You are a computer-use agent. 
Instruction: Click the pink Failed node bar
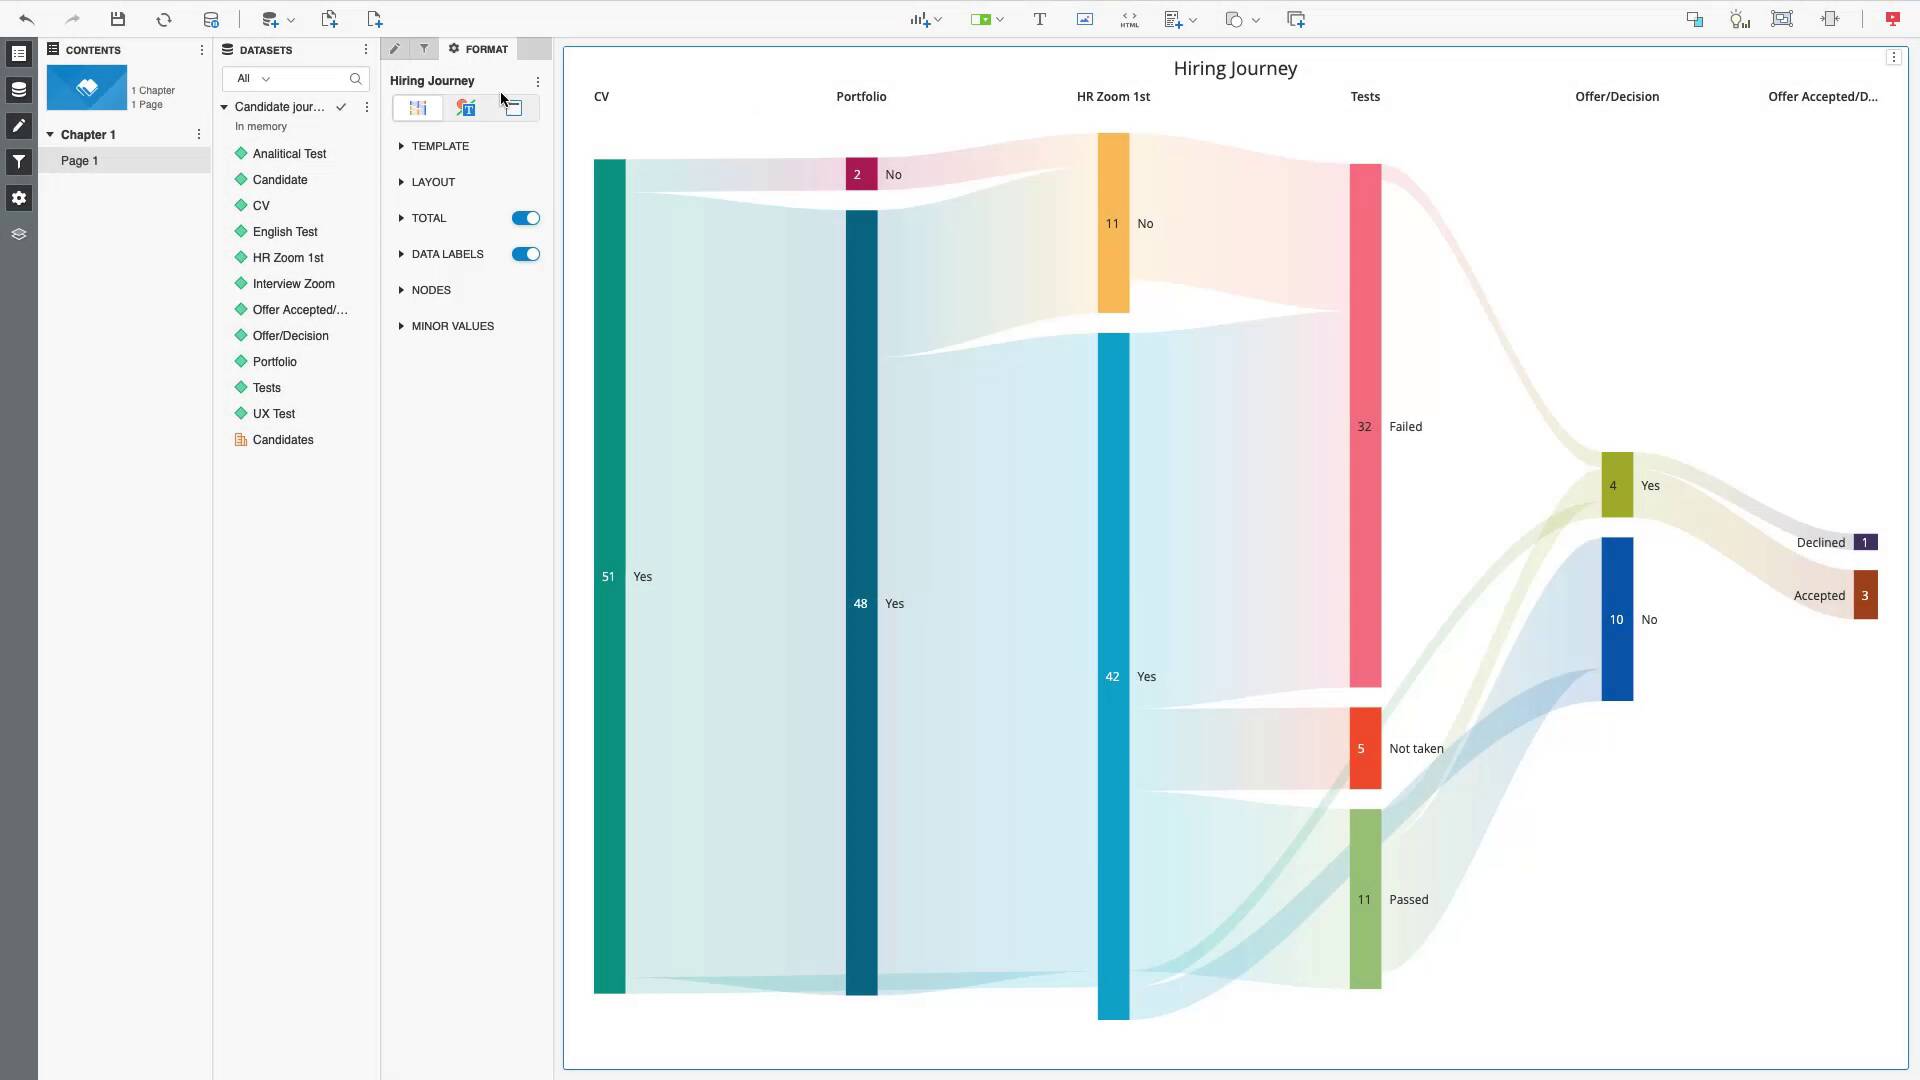click(x=1365, y=426)
